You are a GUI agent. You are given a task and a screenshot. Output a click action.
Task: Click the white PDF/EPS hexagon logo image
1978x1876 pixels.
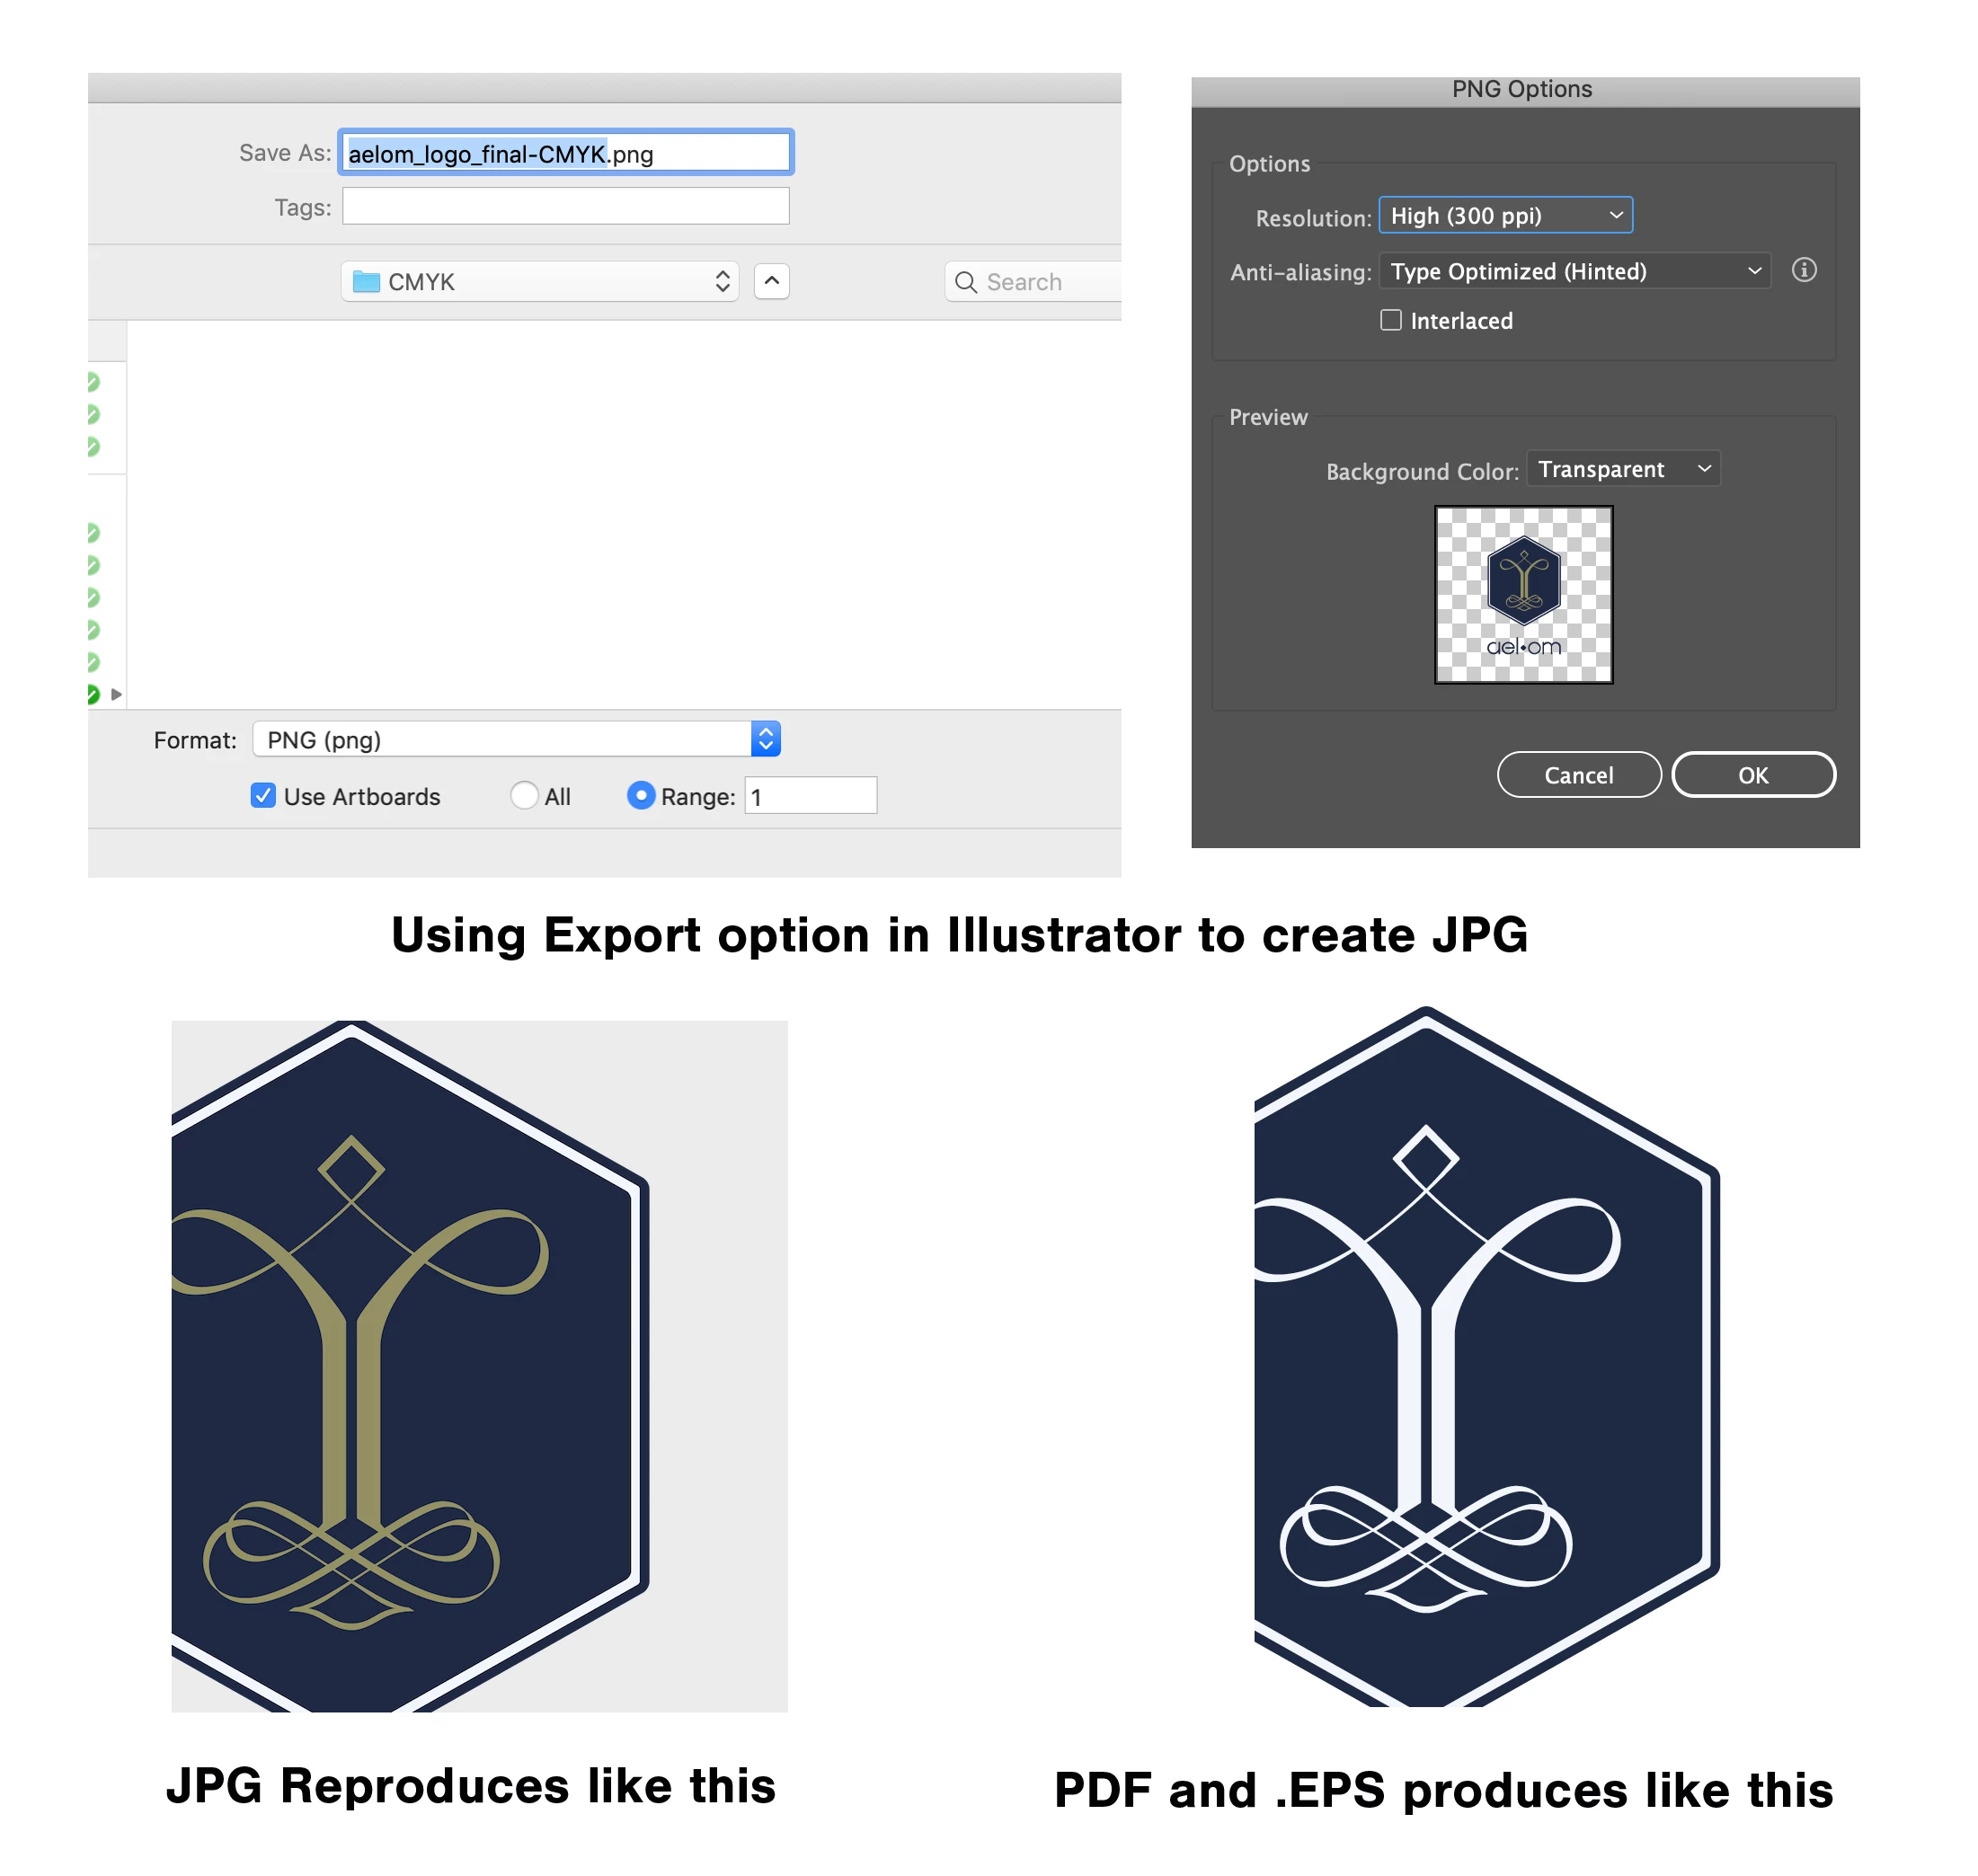(x=1485, y=1355)
